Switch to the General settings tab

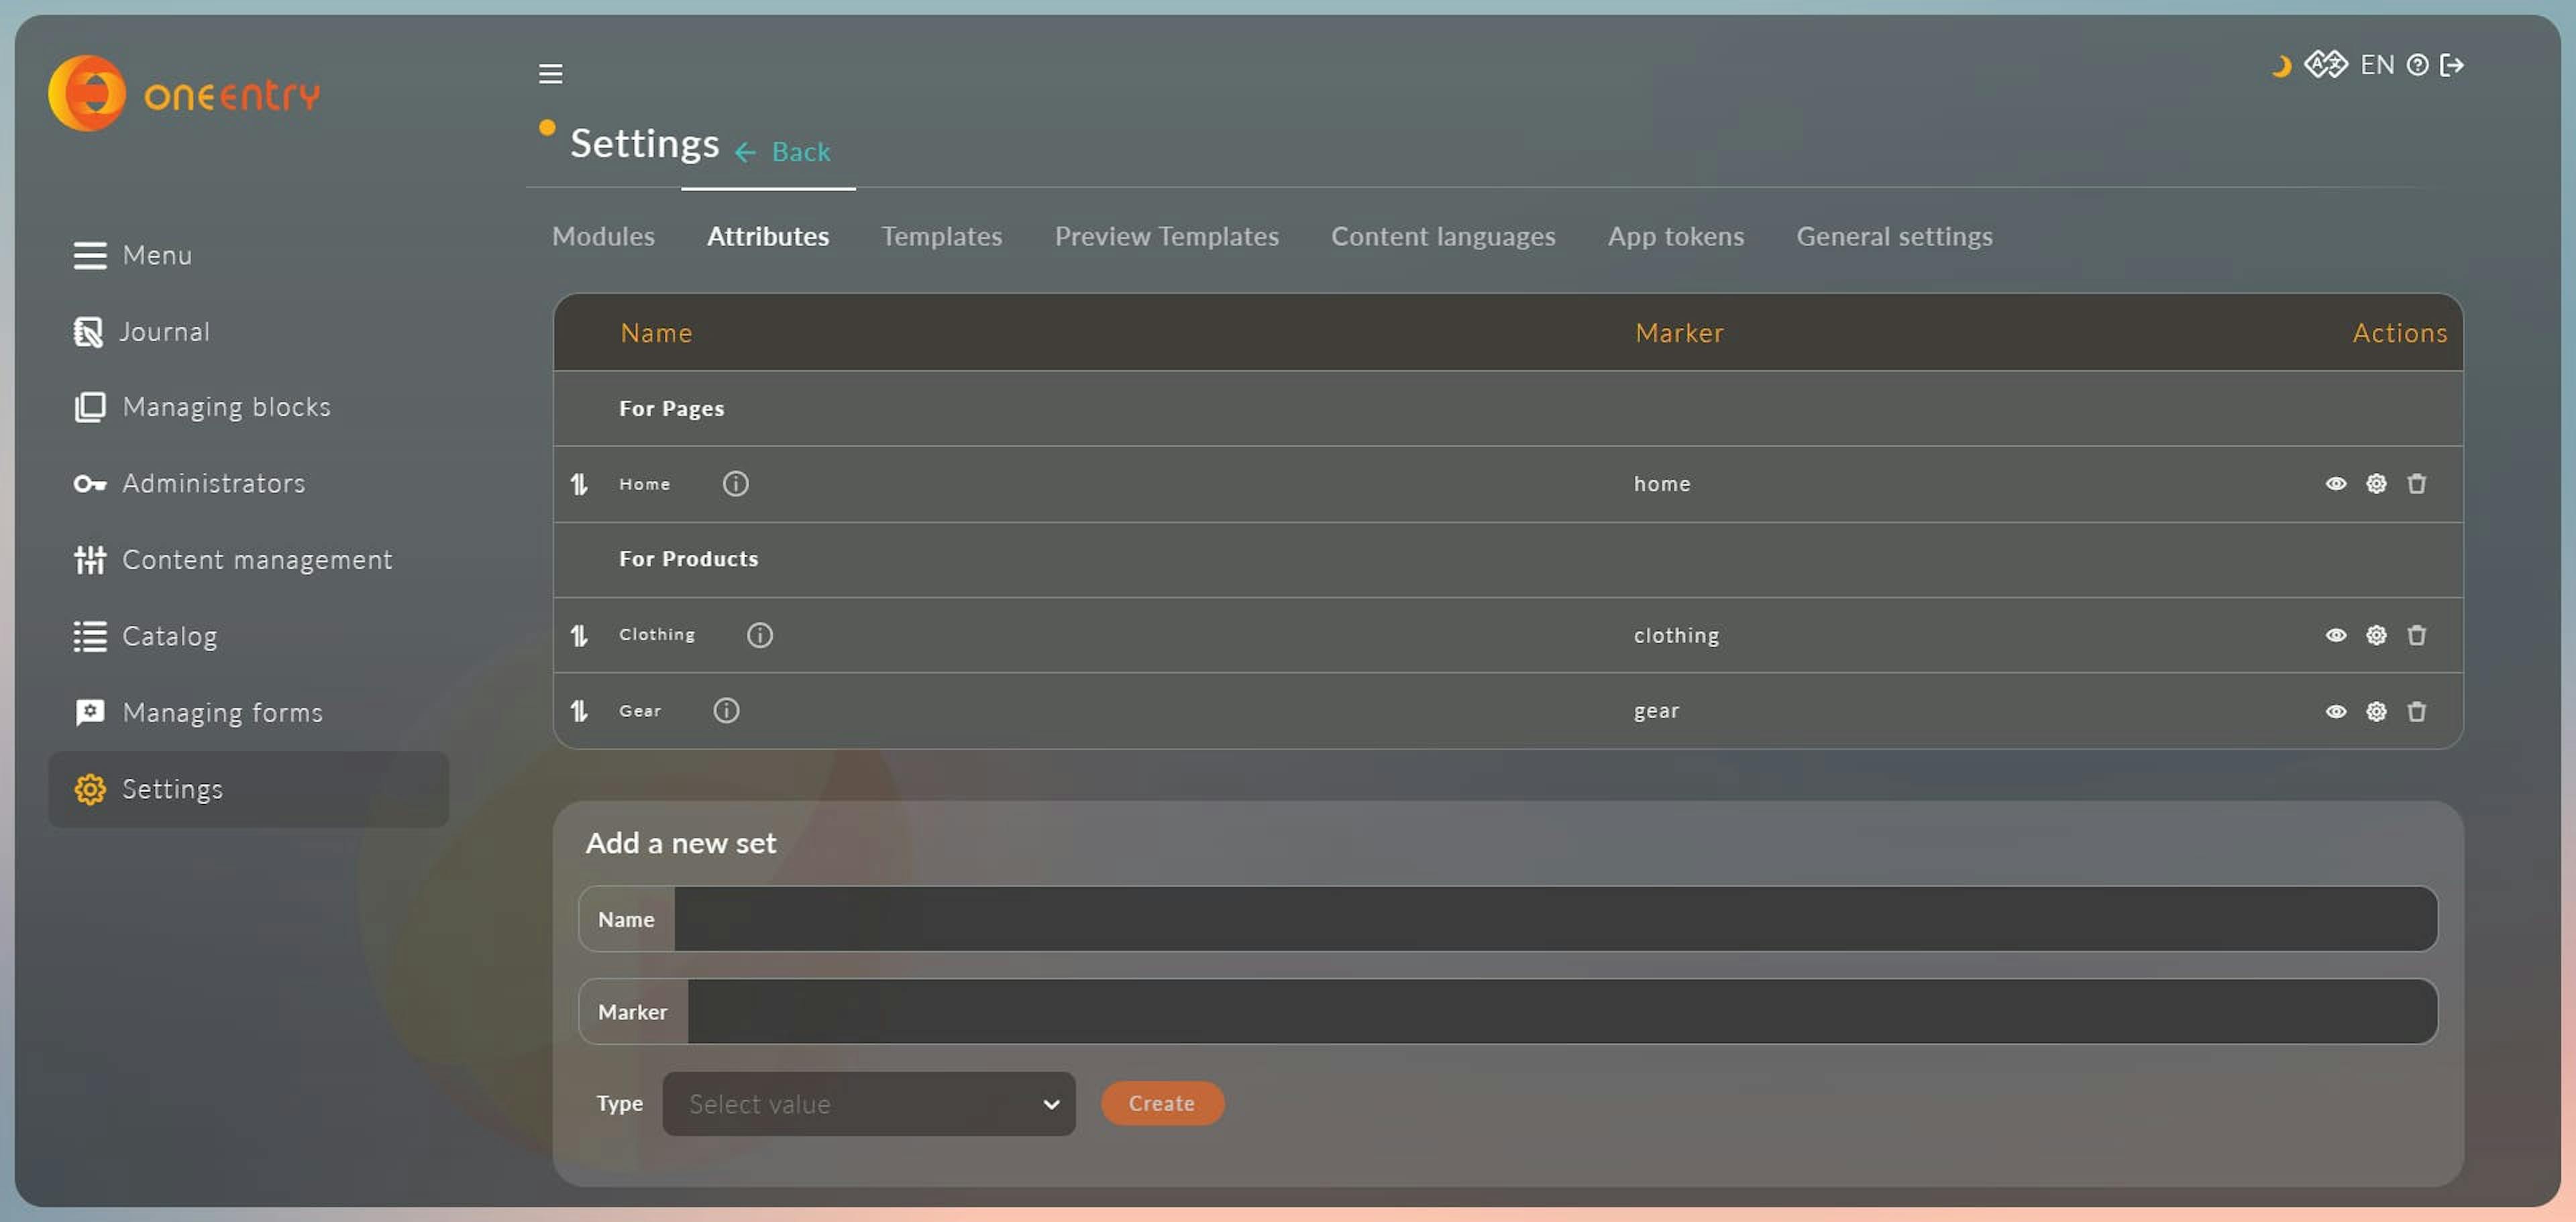pos(1894,235)
